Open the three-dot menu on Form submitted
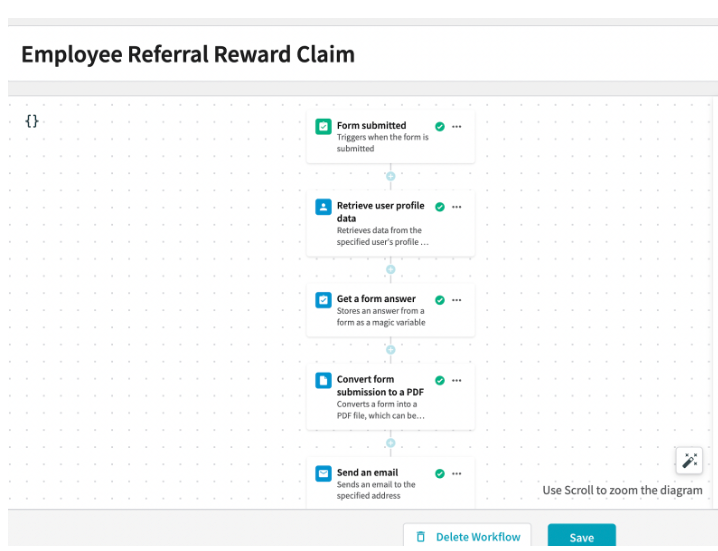718x551 pixels. tap(457, 126)
